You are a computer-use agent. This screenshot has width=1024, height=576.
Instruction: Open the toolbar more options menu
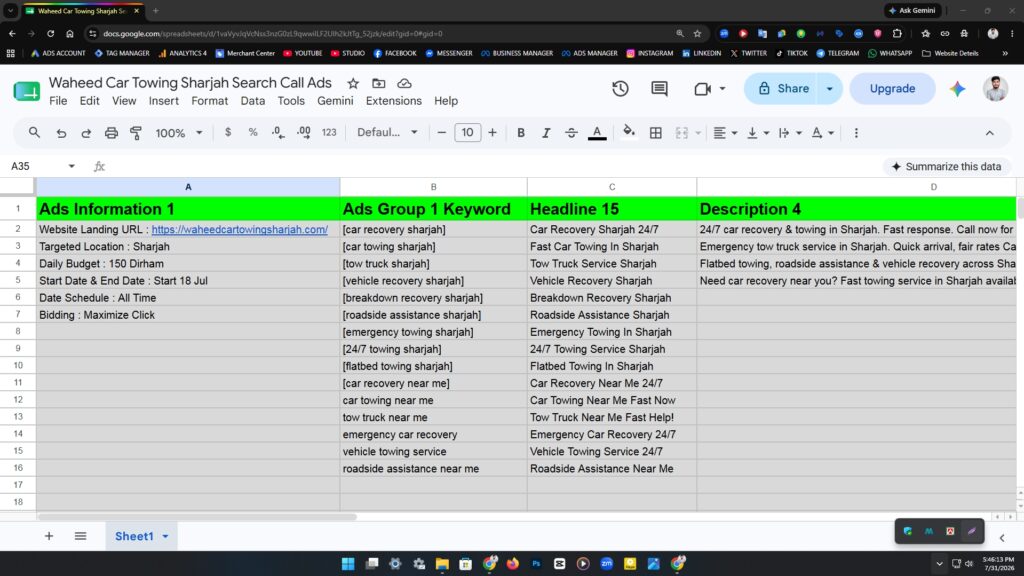[856, 133]
